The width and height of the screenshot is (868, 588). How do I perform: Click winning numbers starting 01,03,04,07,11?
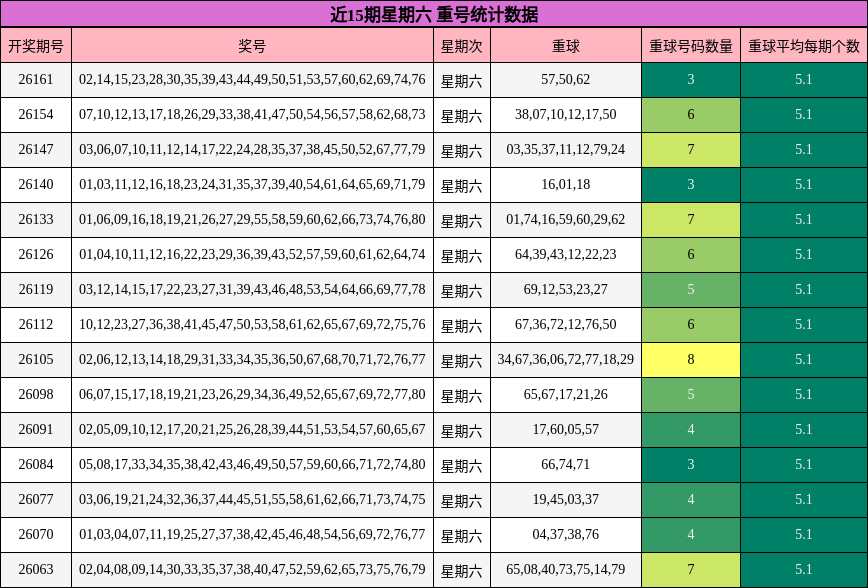point(252,535)
